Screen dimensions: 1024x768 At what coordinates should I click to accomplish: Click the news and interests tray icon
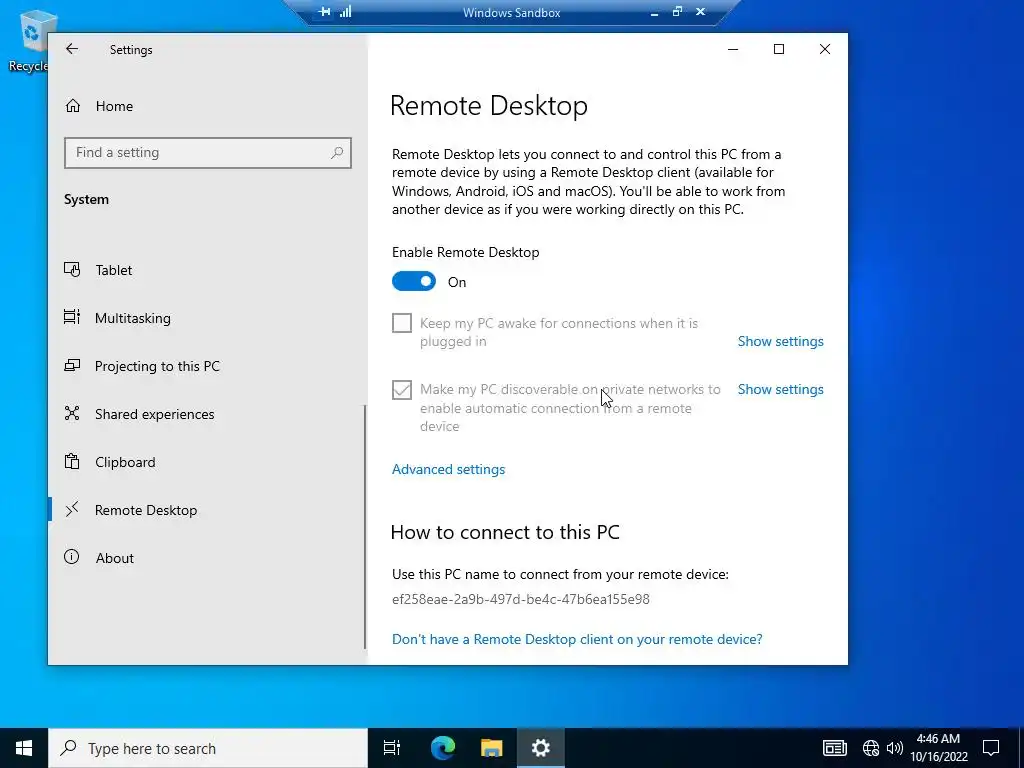click(835, 748)
